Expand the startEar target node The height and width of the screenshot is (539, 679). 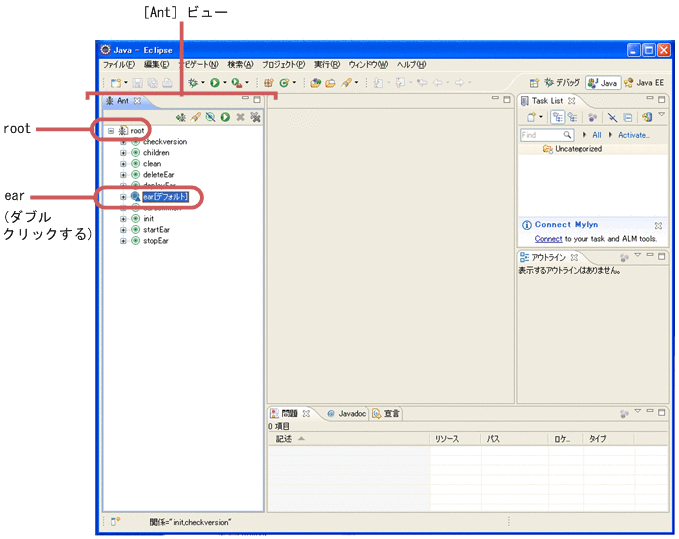tap(123, 230)
